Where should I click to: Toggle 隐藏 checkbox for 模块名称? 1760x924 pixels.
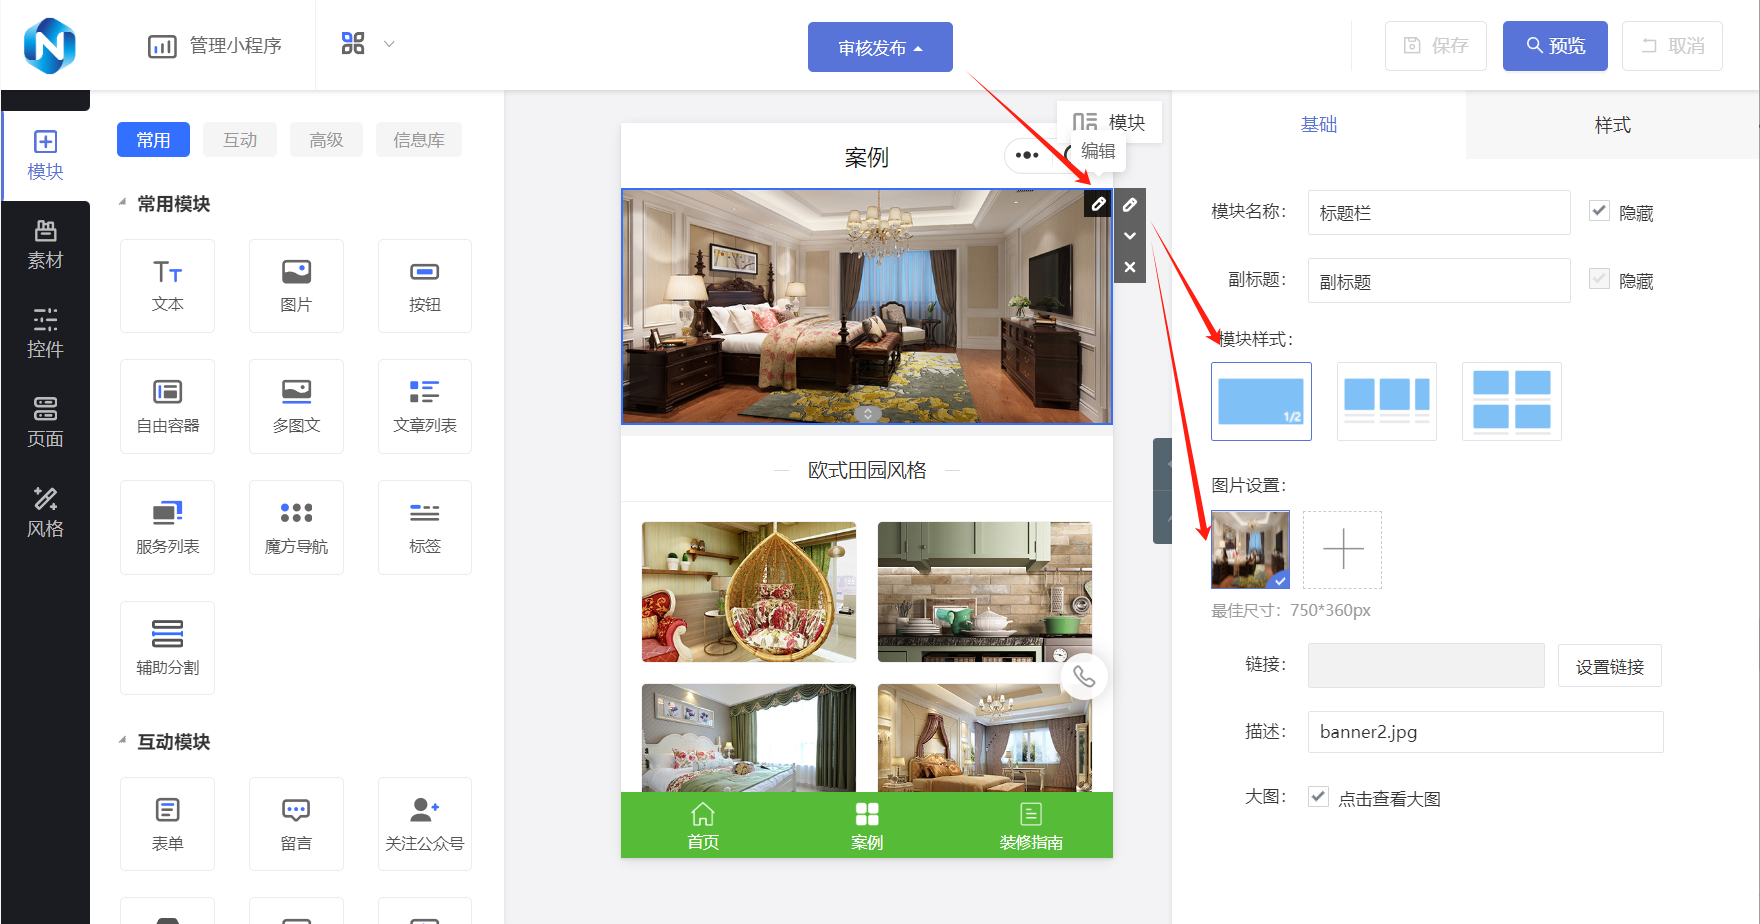pos(1600,211)
